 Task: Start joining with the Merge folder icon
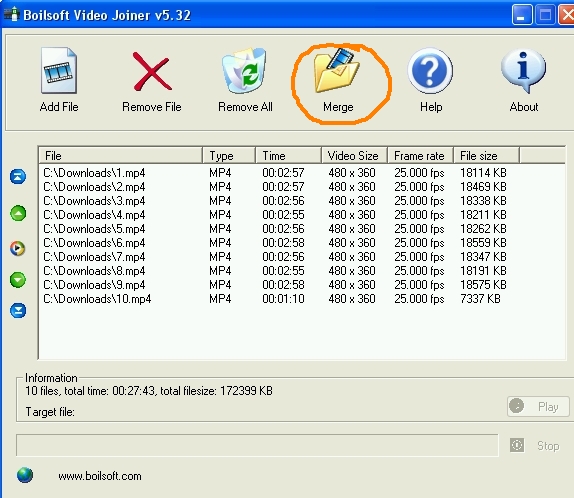[x=337, y=70]
